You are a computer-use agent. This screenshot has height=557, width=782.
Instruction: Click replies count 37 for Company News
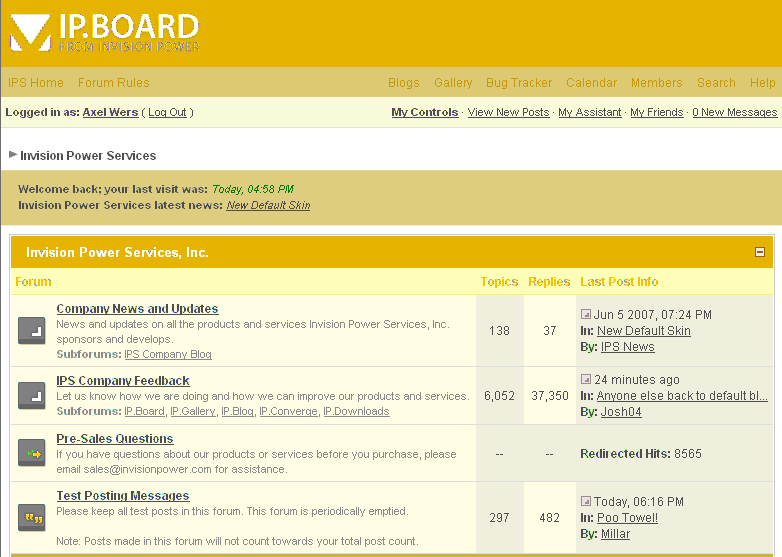550,331
